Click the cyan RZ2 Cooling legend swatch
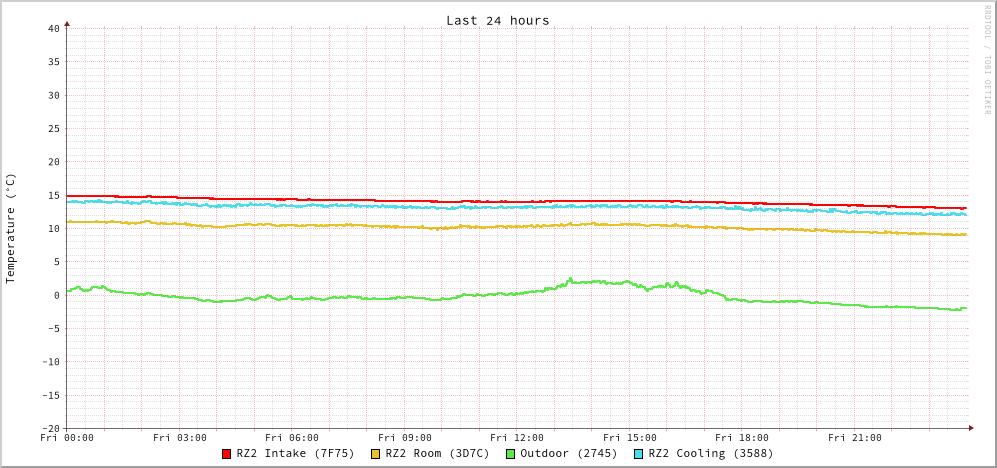The height and width of the screenshot is (468, 997). pos(639,454)
